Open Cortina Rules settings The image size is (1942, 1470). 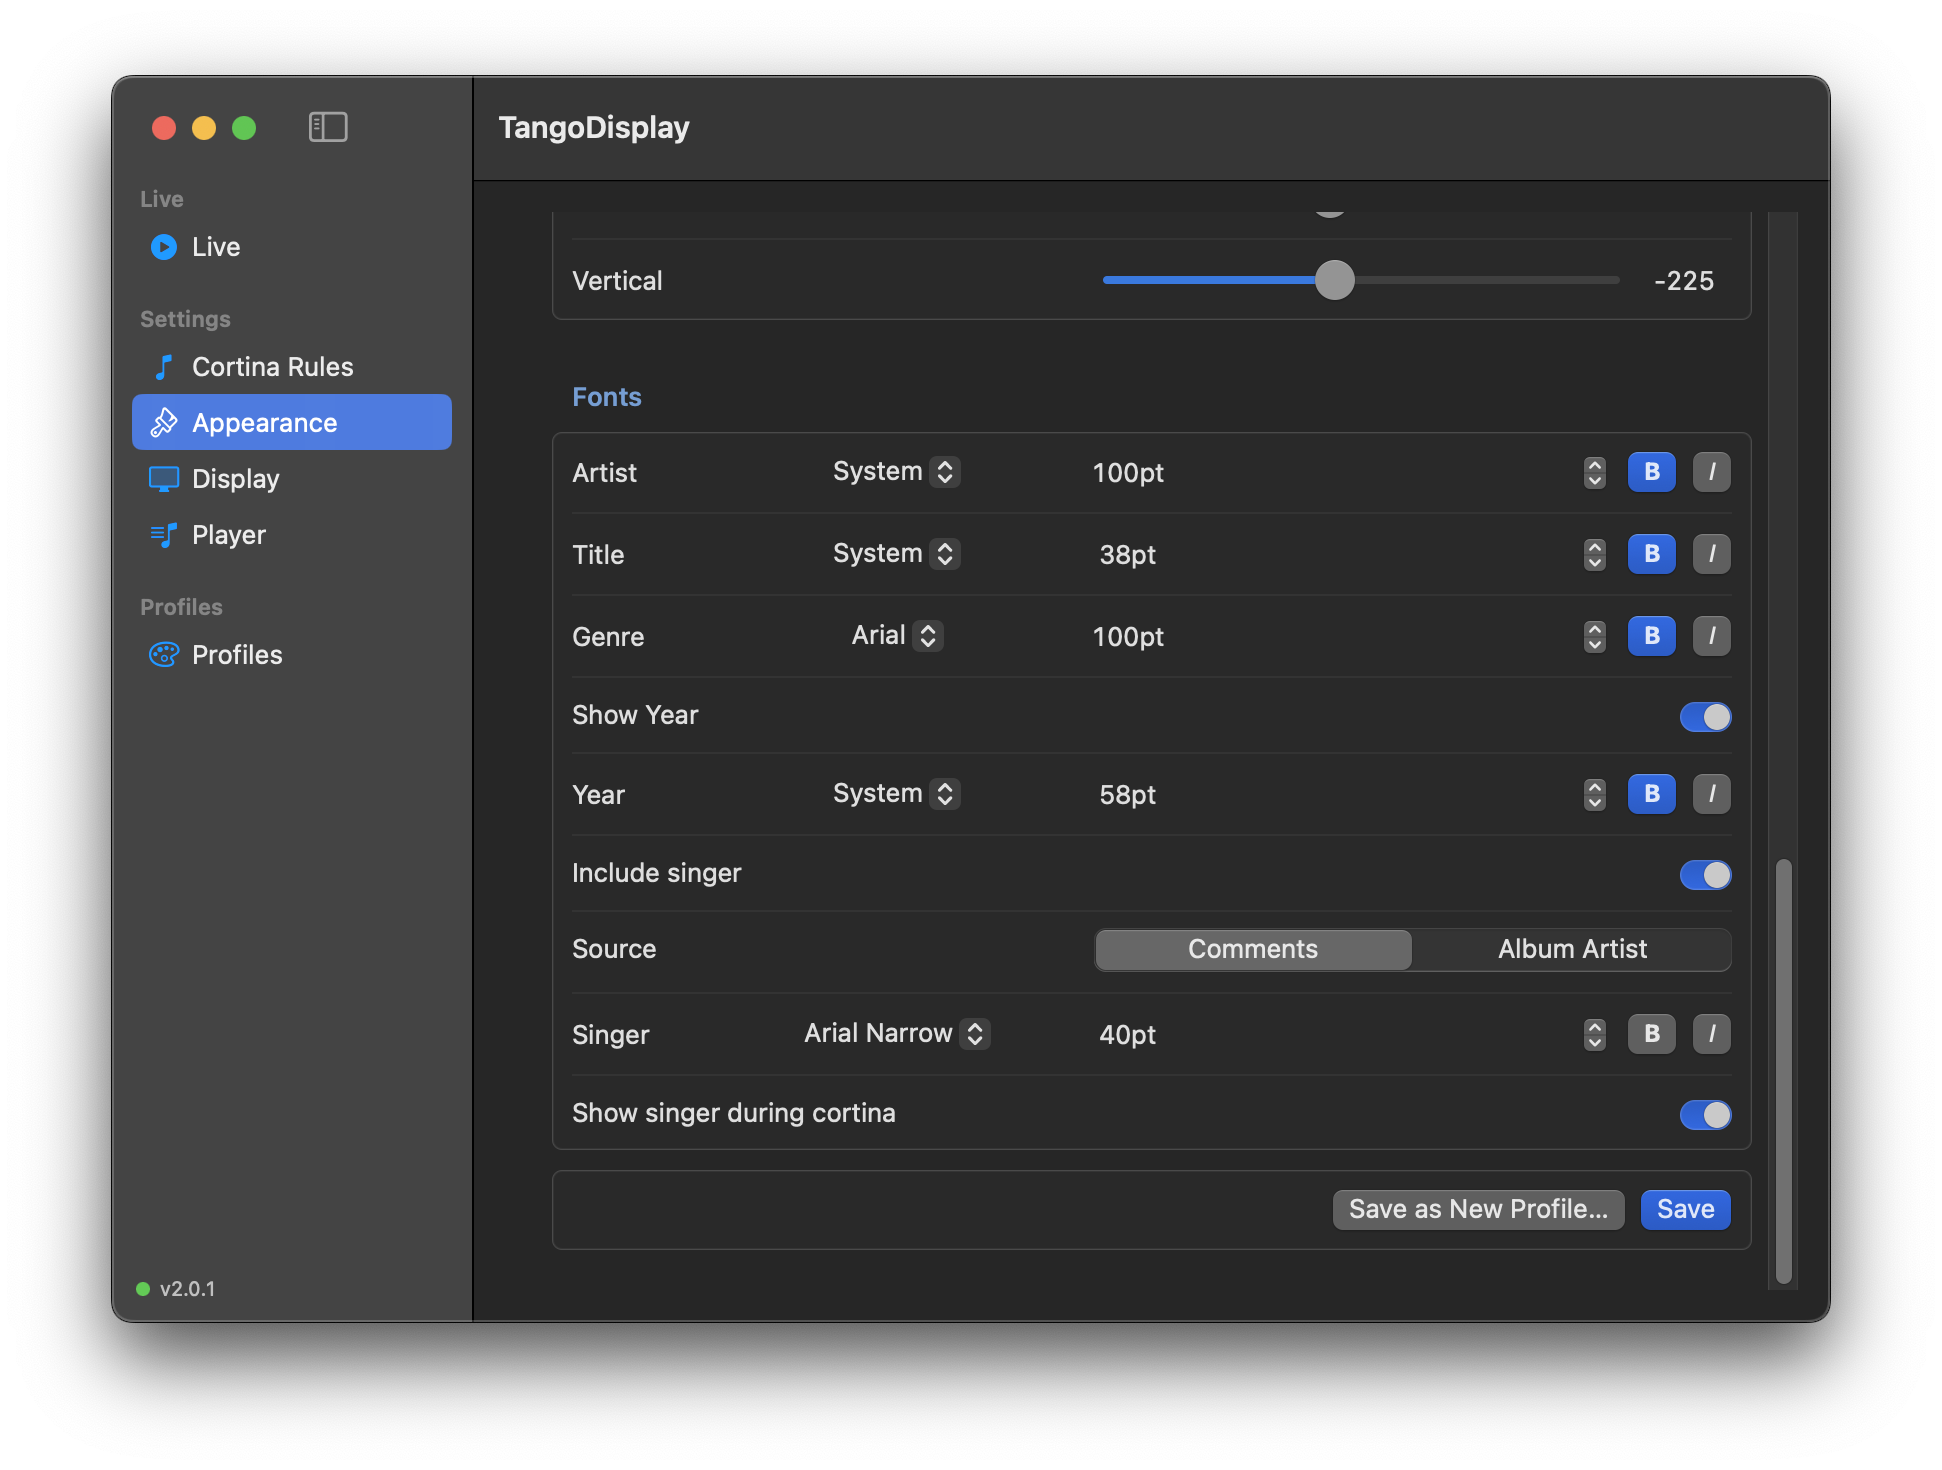click(292, 367)
